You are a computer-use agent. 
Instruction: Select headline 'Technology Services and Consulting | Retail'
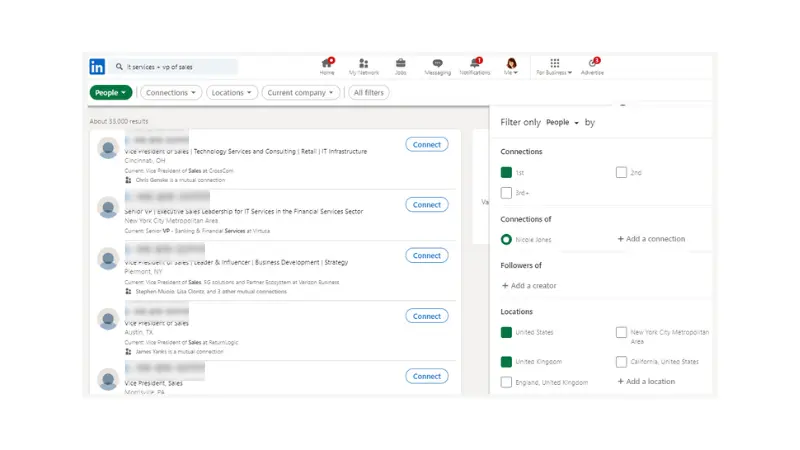point(256,152)
